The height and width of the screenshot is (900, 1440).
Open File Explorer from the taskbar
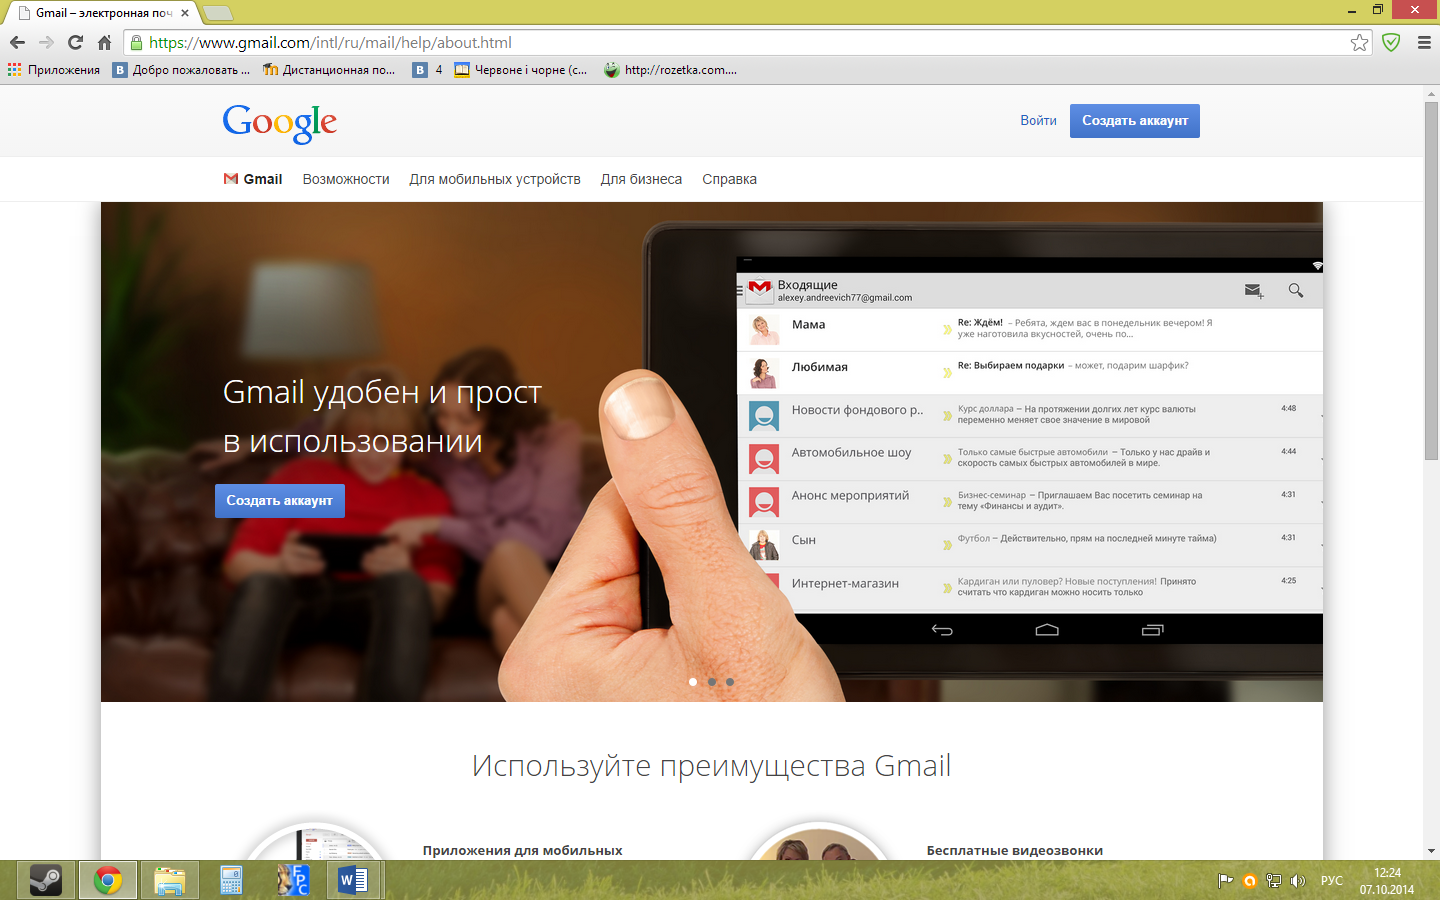pyautogui.click(x=170, y=880)
